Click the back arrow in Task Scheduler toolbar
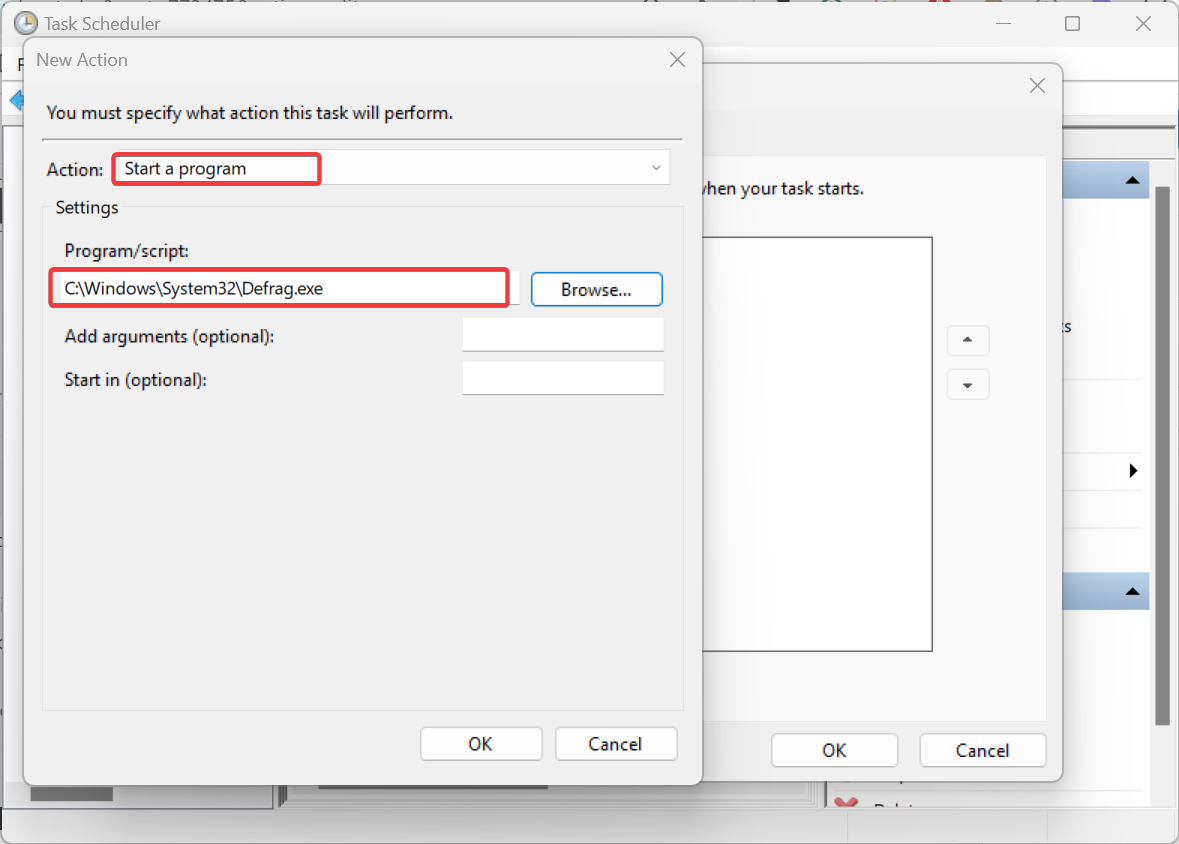The width and height of the screenshot is (1179, 844). point(16,99)
